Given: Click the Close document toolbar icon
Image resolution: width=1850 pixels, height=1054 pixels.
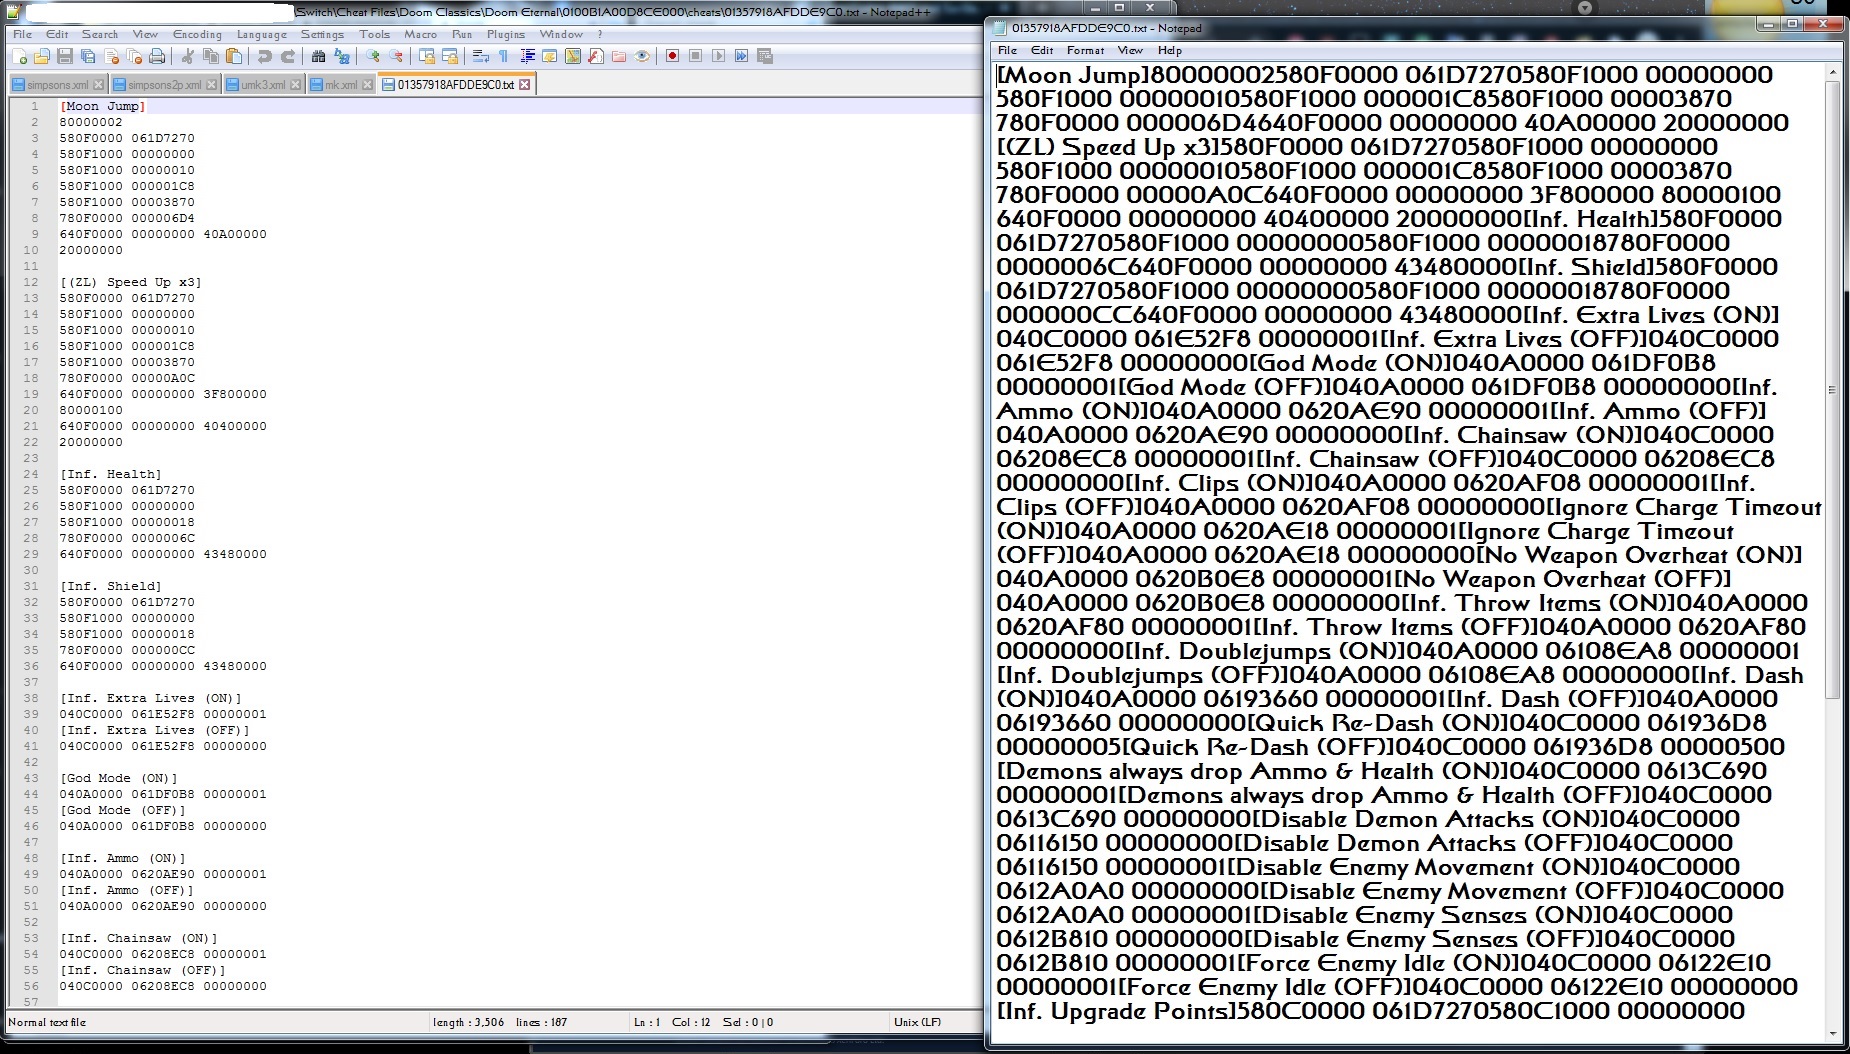Looking at the screenshot, I should (x=111, y=56).
